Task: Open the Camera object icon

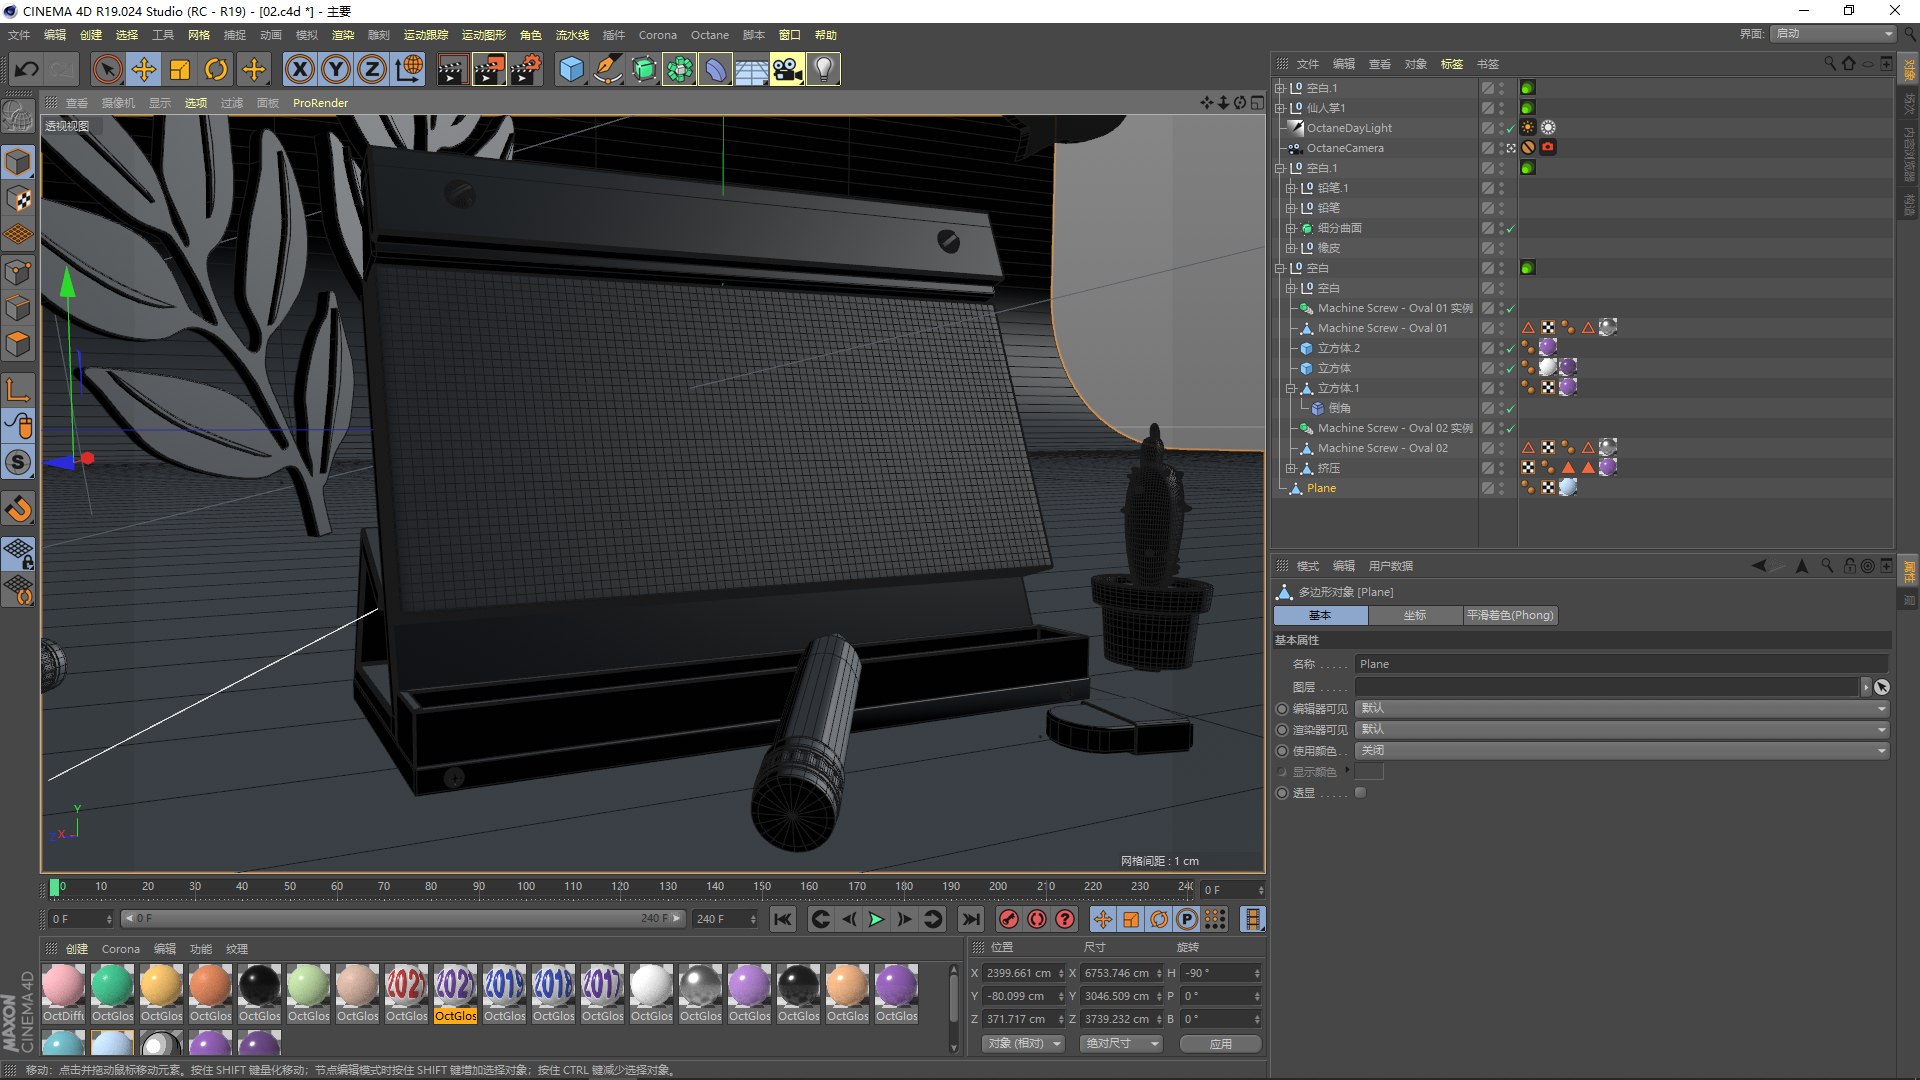Action: click(787, 69)
